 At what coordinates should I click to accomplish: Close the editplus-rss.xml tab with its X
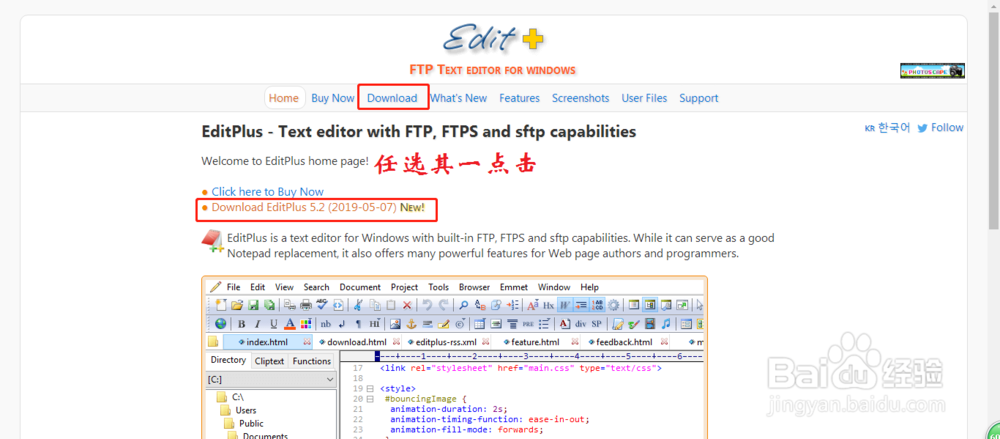[x=485, y=341]
